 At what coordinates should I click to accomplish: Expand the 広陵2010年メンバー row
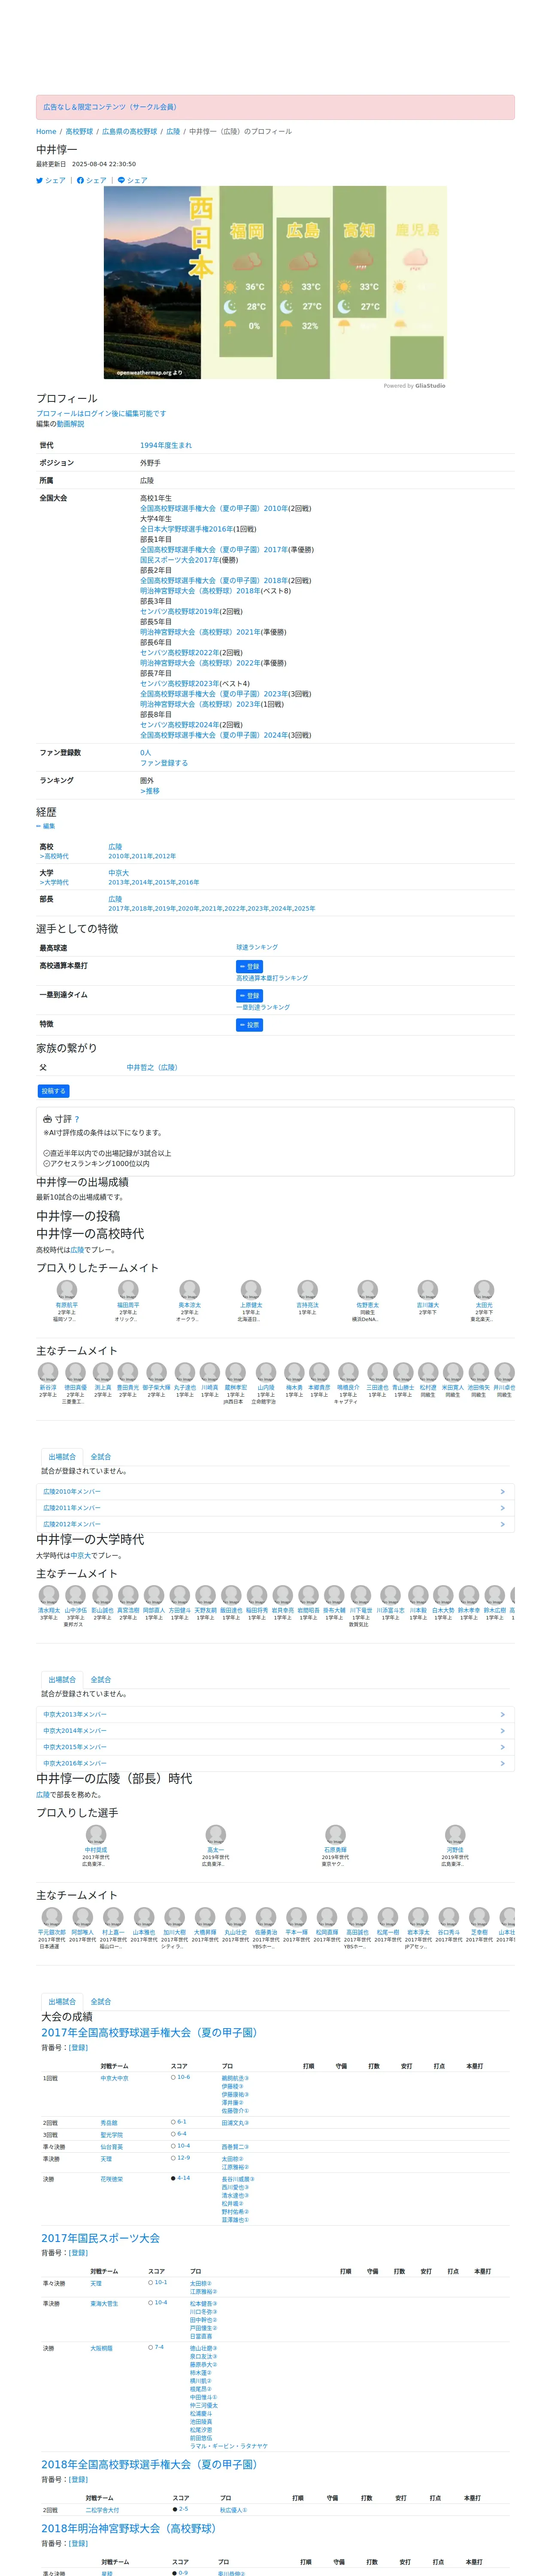[275, 1491]
